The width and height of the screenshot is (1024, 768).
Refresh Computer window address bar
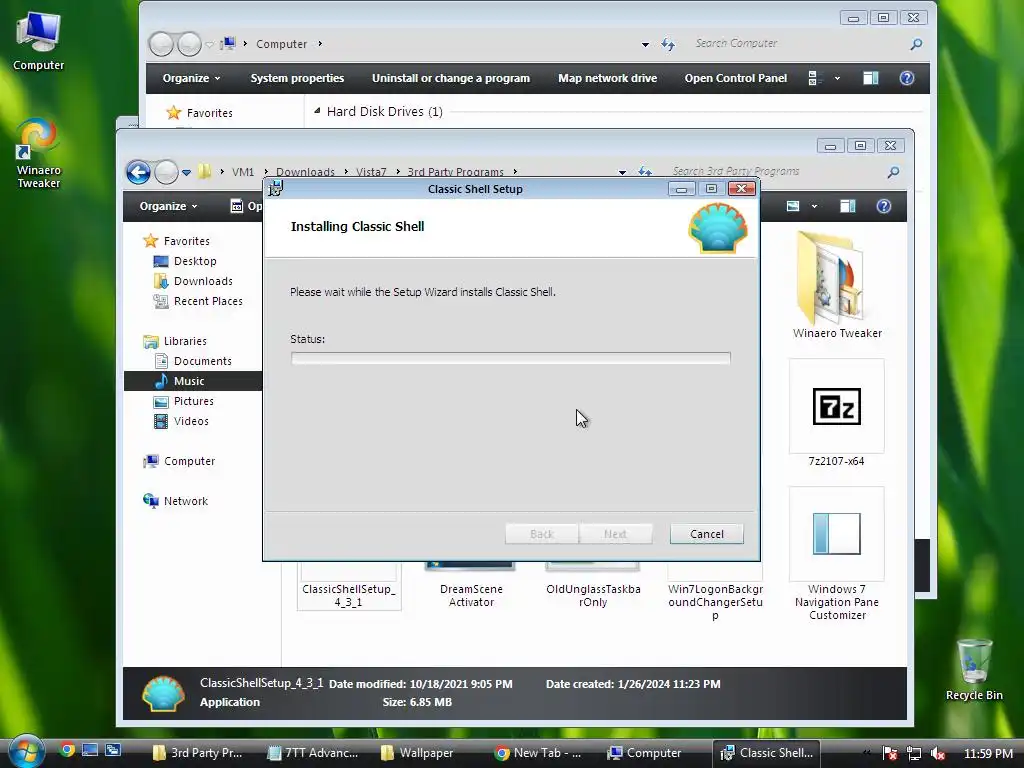tap(667, 44)
